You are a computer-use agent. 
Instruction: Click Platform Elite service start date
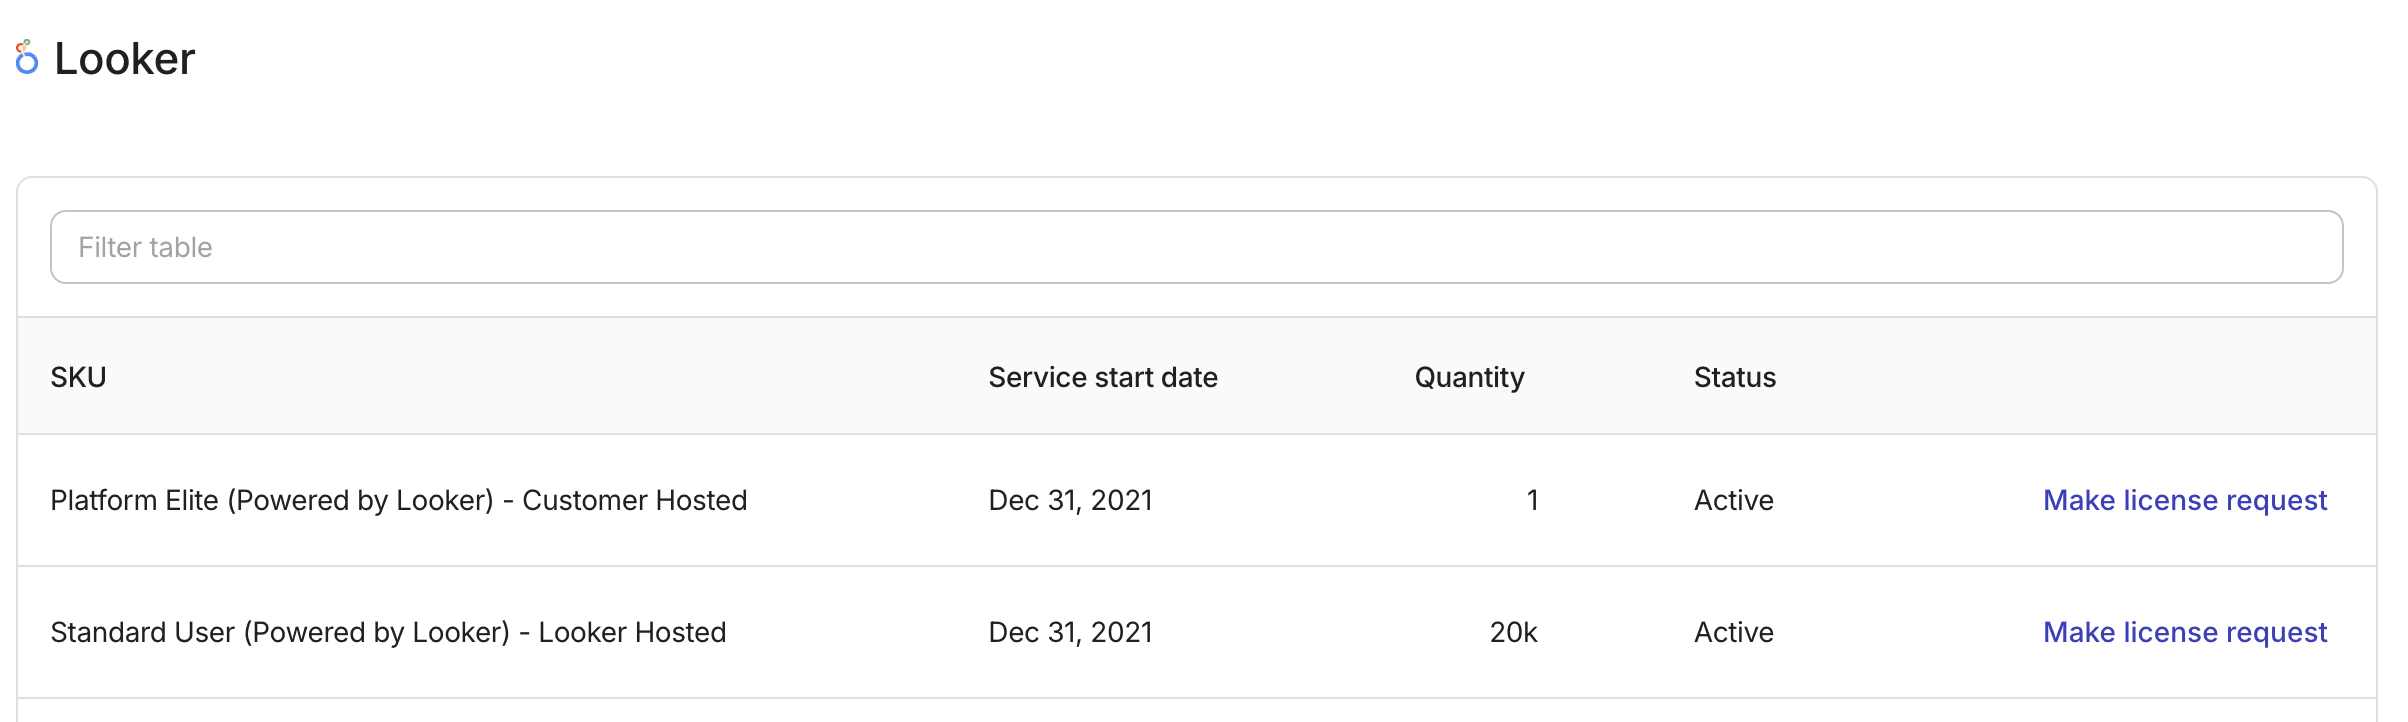[1070, 500]
